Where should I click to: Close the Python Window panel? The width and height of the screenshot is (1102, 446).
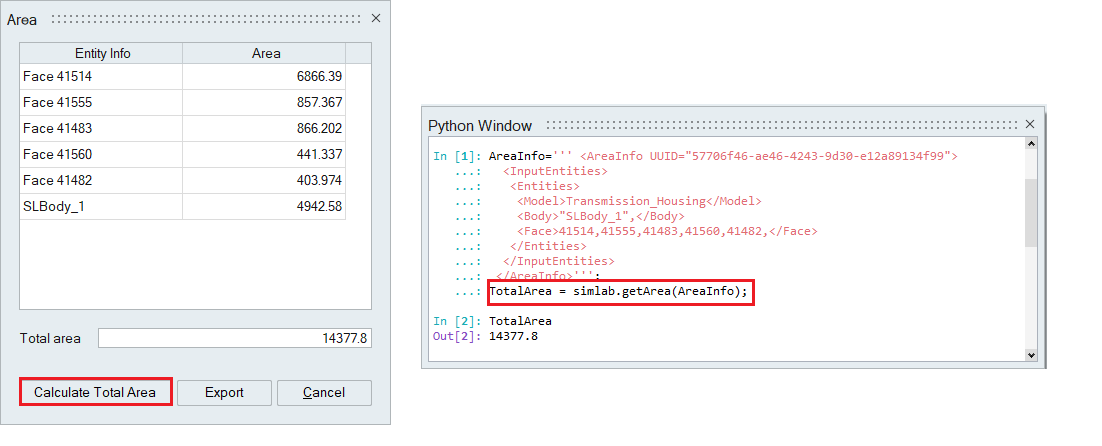click(1030, 125)
